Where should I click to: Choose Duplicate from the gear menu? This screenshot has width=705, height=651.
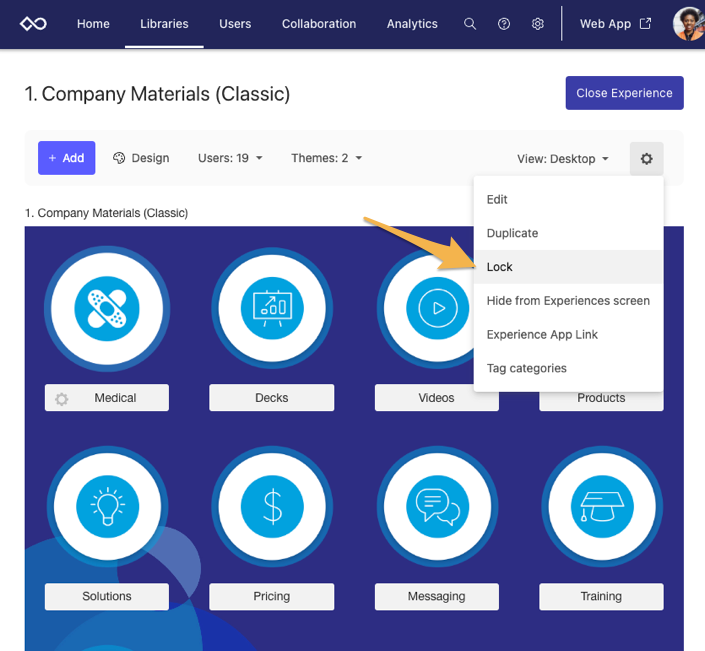click(568, 233)
